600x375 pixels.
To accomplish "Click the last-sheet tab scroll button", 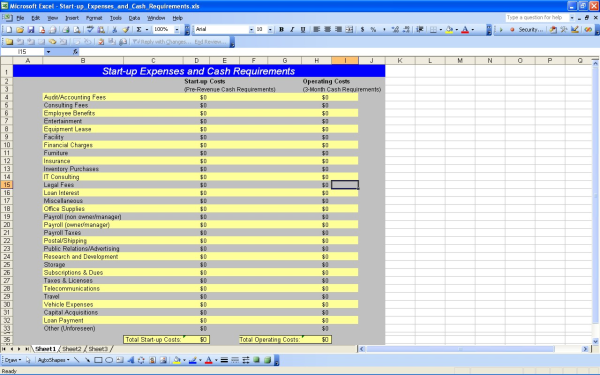I will click(x=26, y=349).
